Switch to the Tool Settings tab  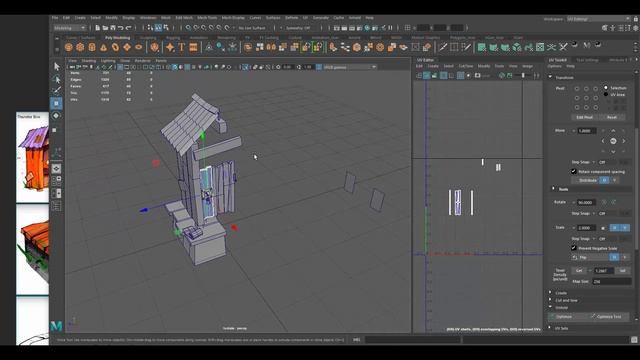point(587,60)
